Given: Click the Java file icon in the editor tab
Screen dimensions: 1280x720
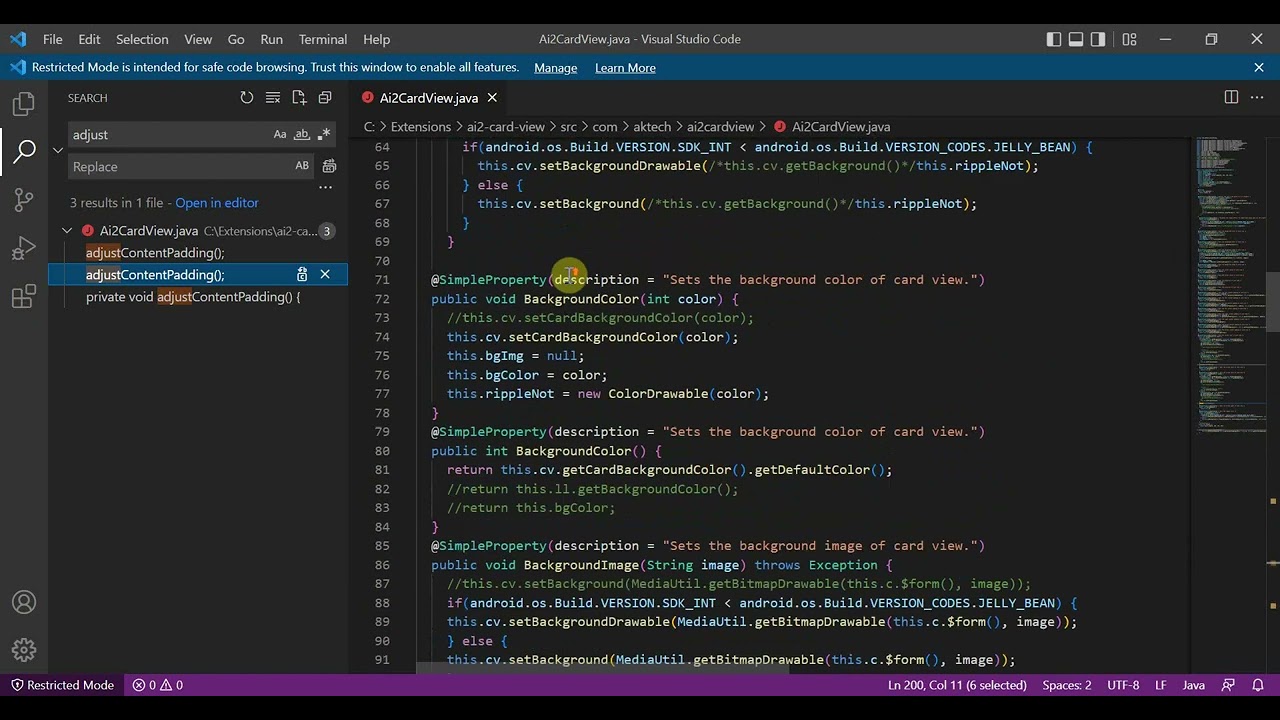Looking at the screenshot, I should click(x=368, y=98).
